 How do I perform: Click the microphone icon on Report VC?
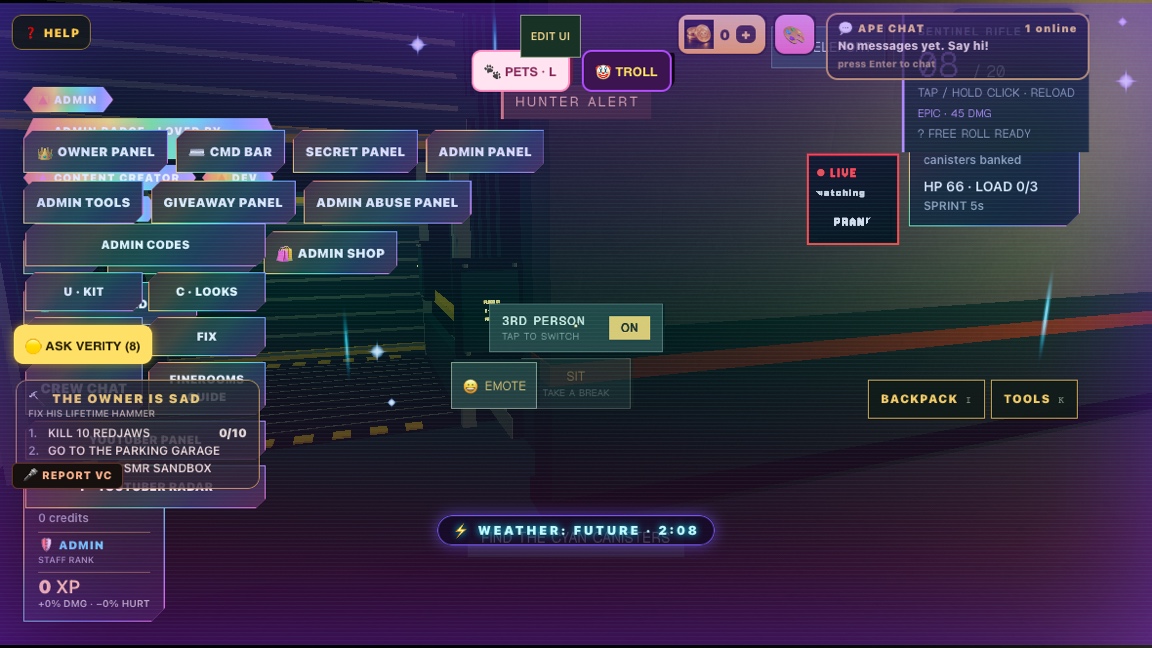point(30,475)
